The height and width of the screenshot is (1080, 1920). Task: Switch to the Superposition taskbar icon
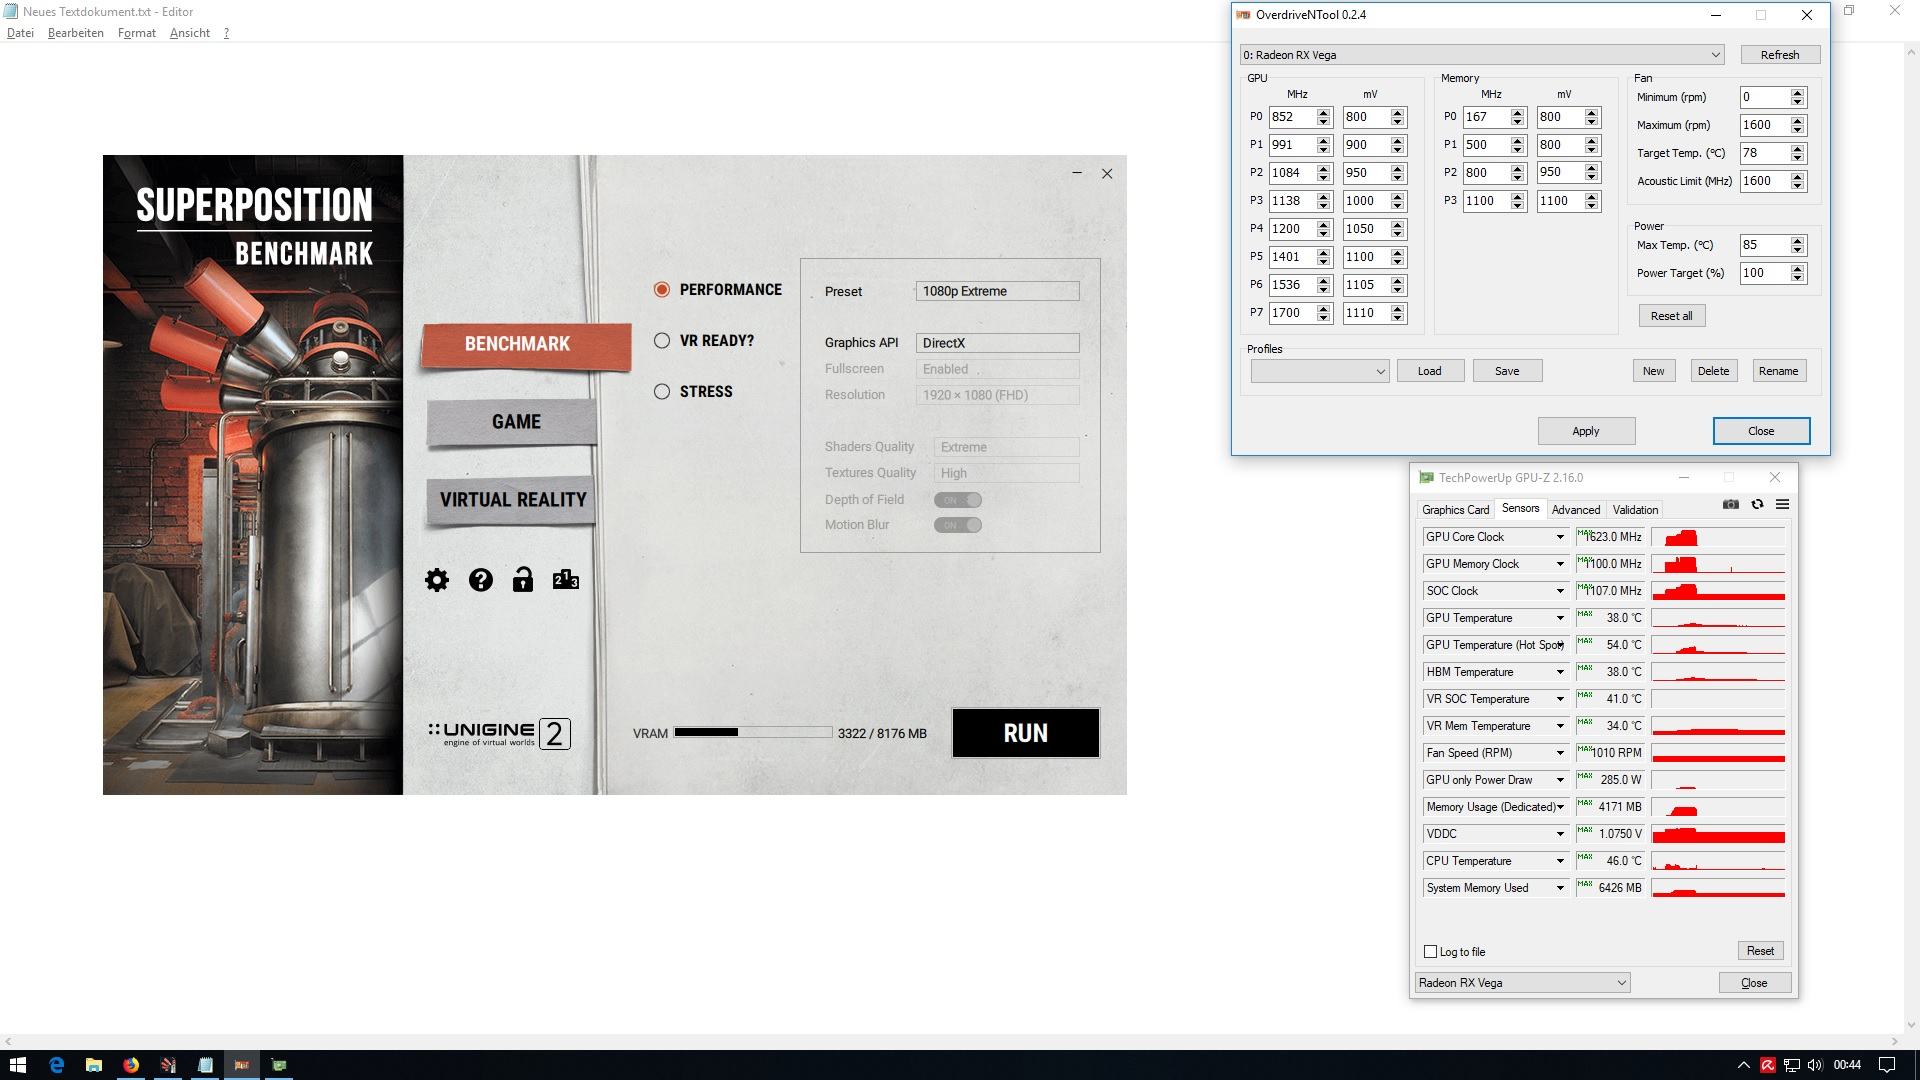168,1065
